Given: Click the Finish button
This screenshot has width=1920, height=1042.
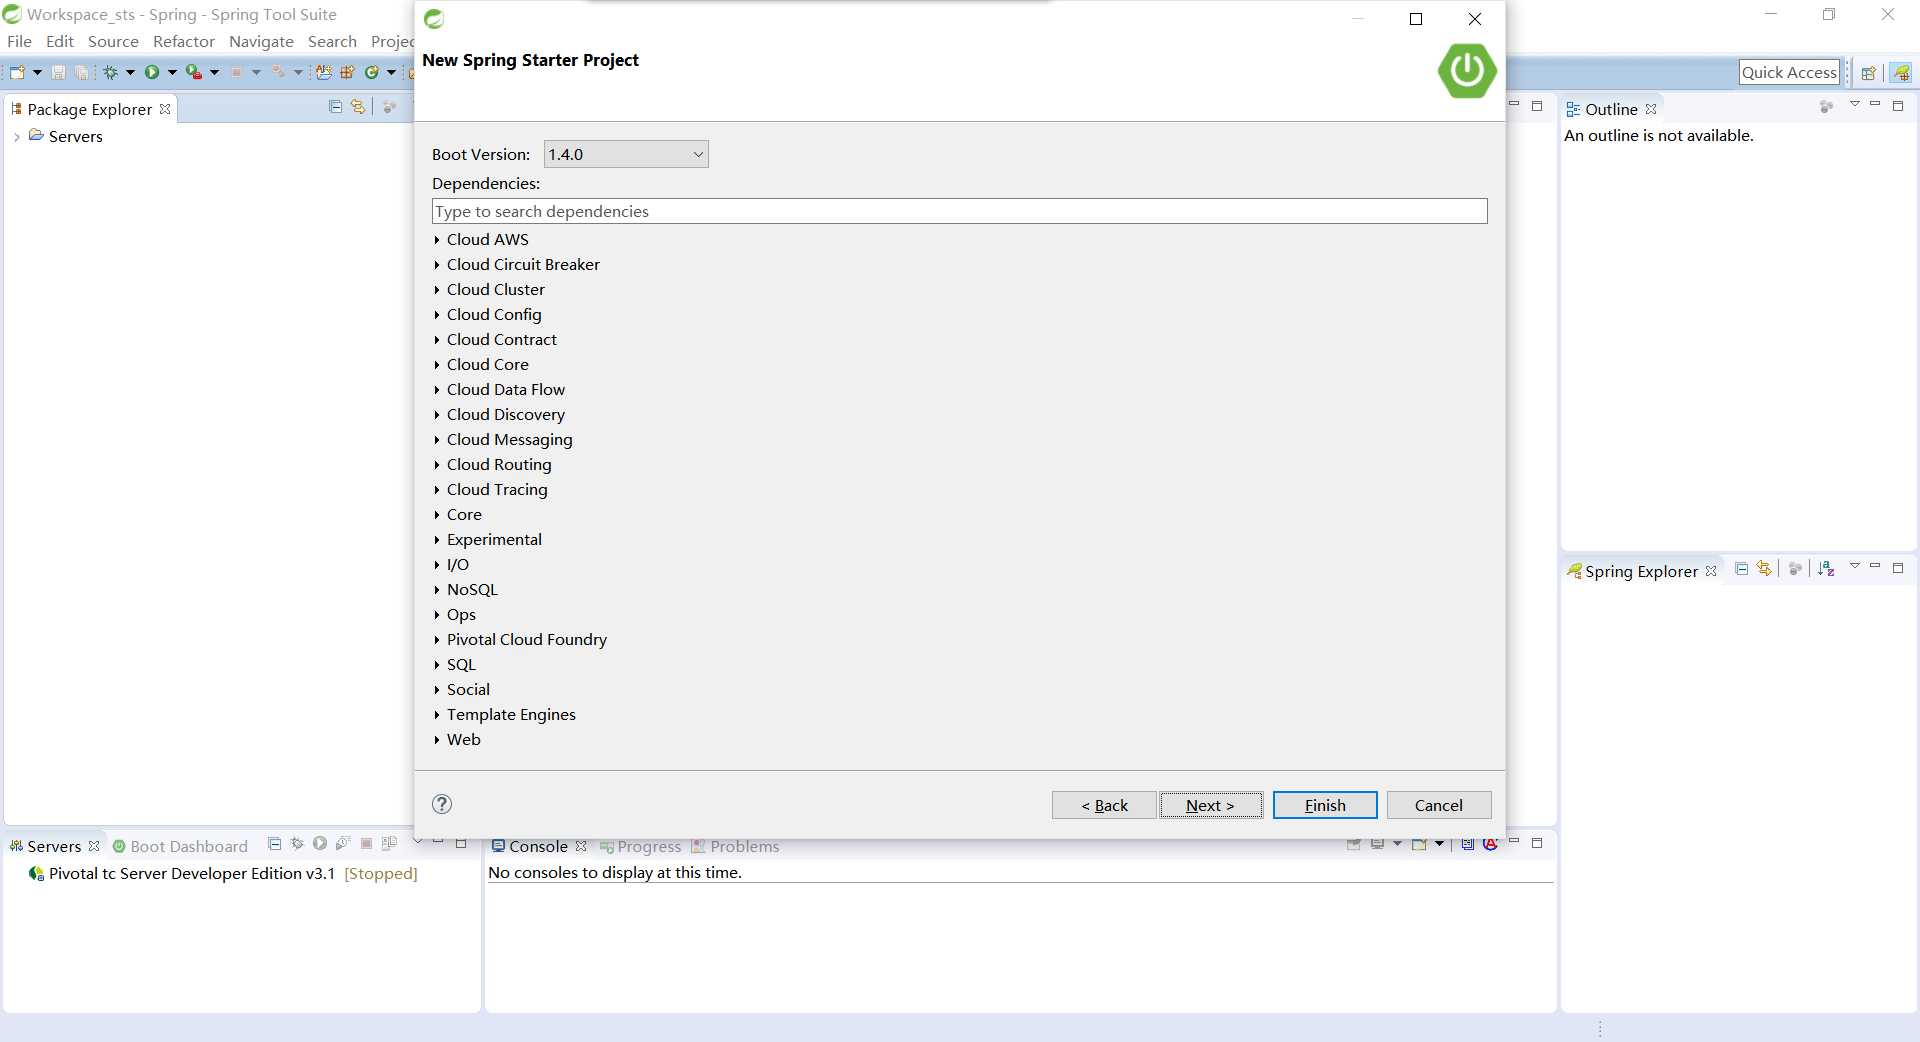Looking at the screenshot, I should click(x=1325, y=805).
